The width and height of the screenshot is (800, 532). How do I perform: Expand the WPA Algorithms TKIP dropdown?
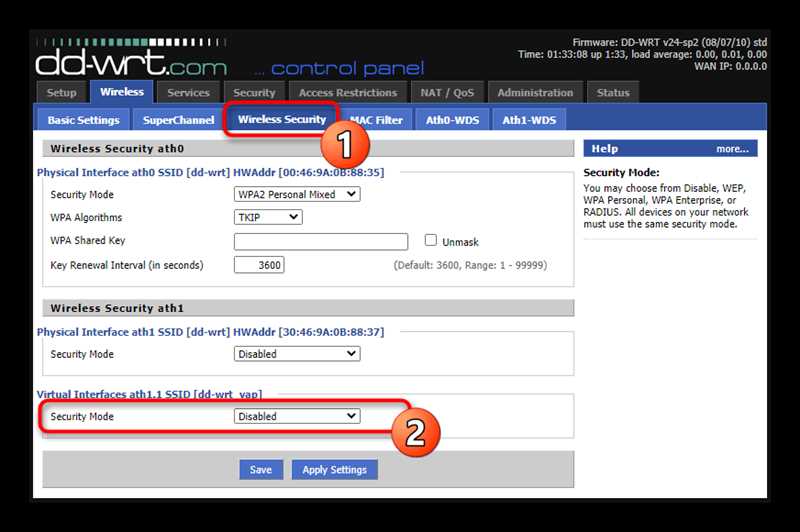[x=268, y=217]
